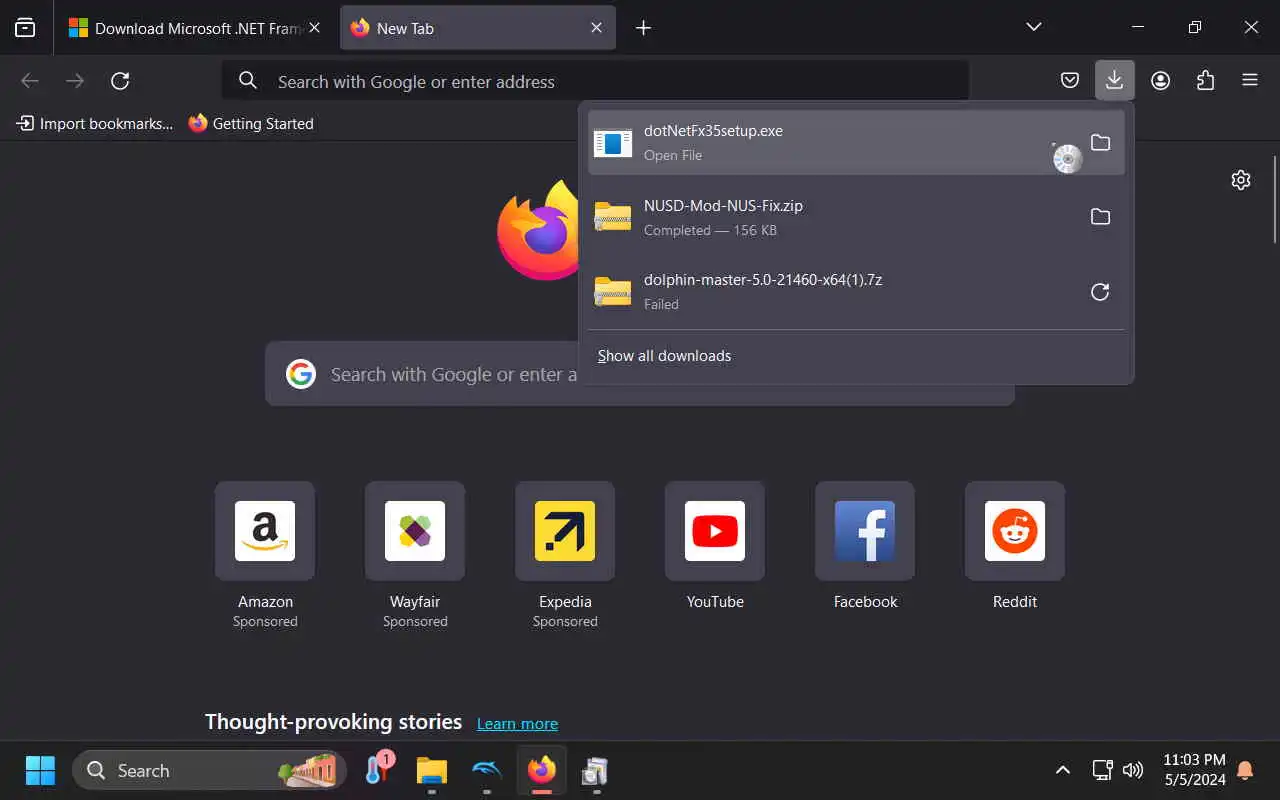Show hidden system tray icons
The image size is (1280, 800).
tap(1063, 770)
